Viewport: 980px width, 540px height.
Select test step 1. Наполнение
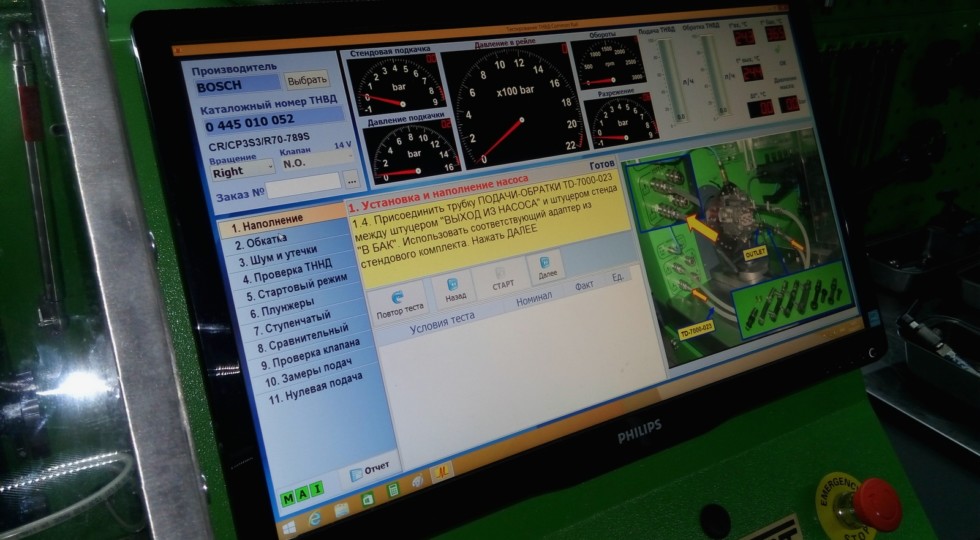(282, 222)
